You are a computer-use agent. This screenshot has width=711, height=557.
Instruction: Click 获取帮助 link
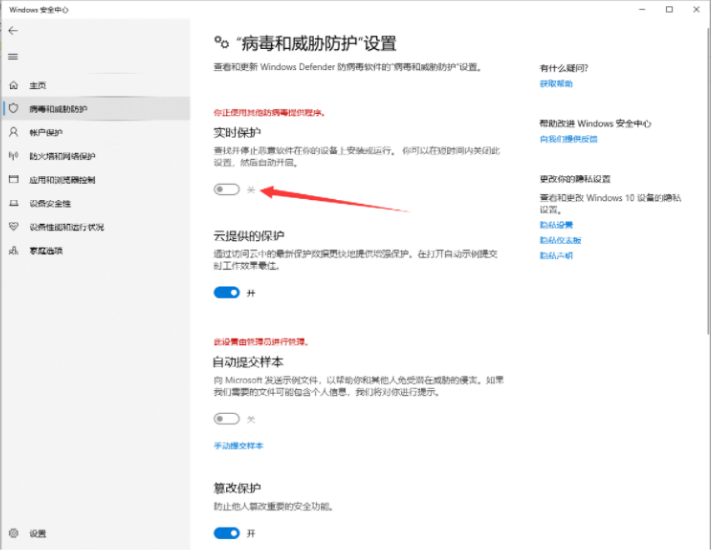tap(556, 83)
